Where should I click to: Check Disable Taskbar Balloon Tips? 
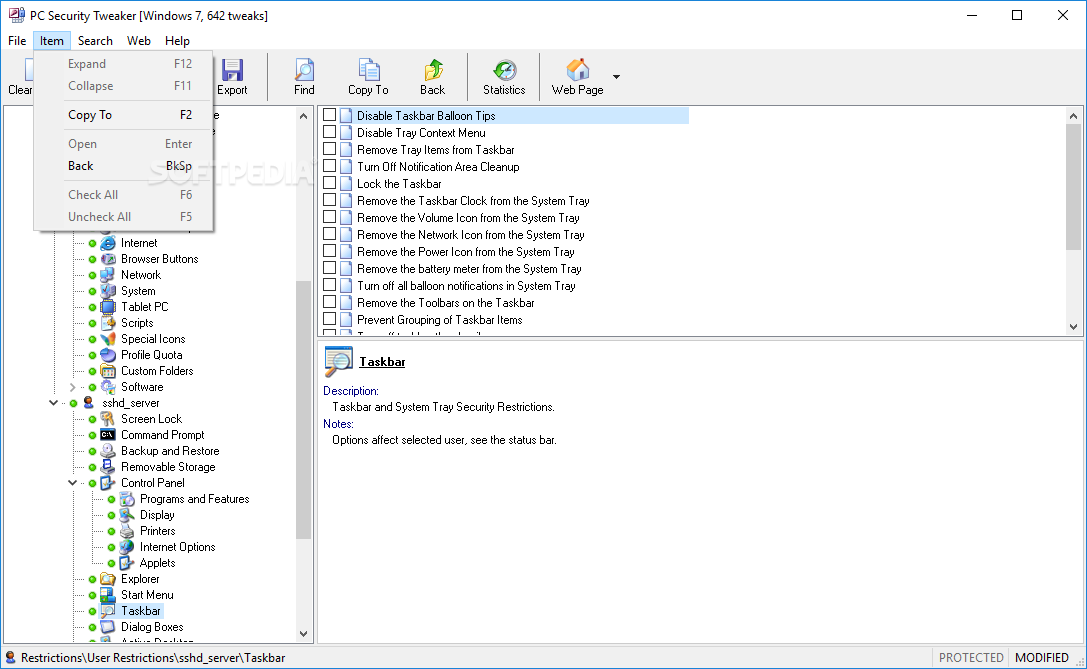coord(330,115)
